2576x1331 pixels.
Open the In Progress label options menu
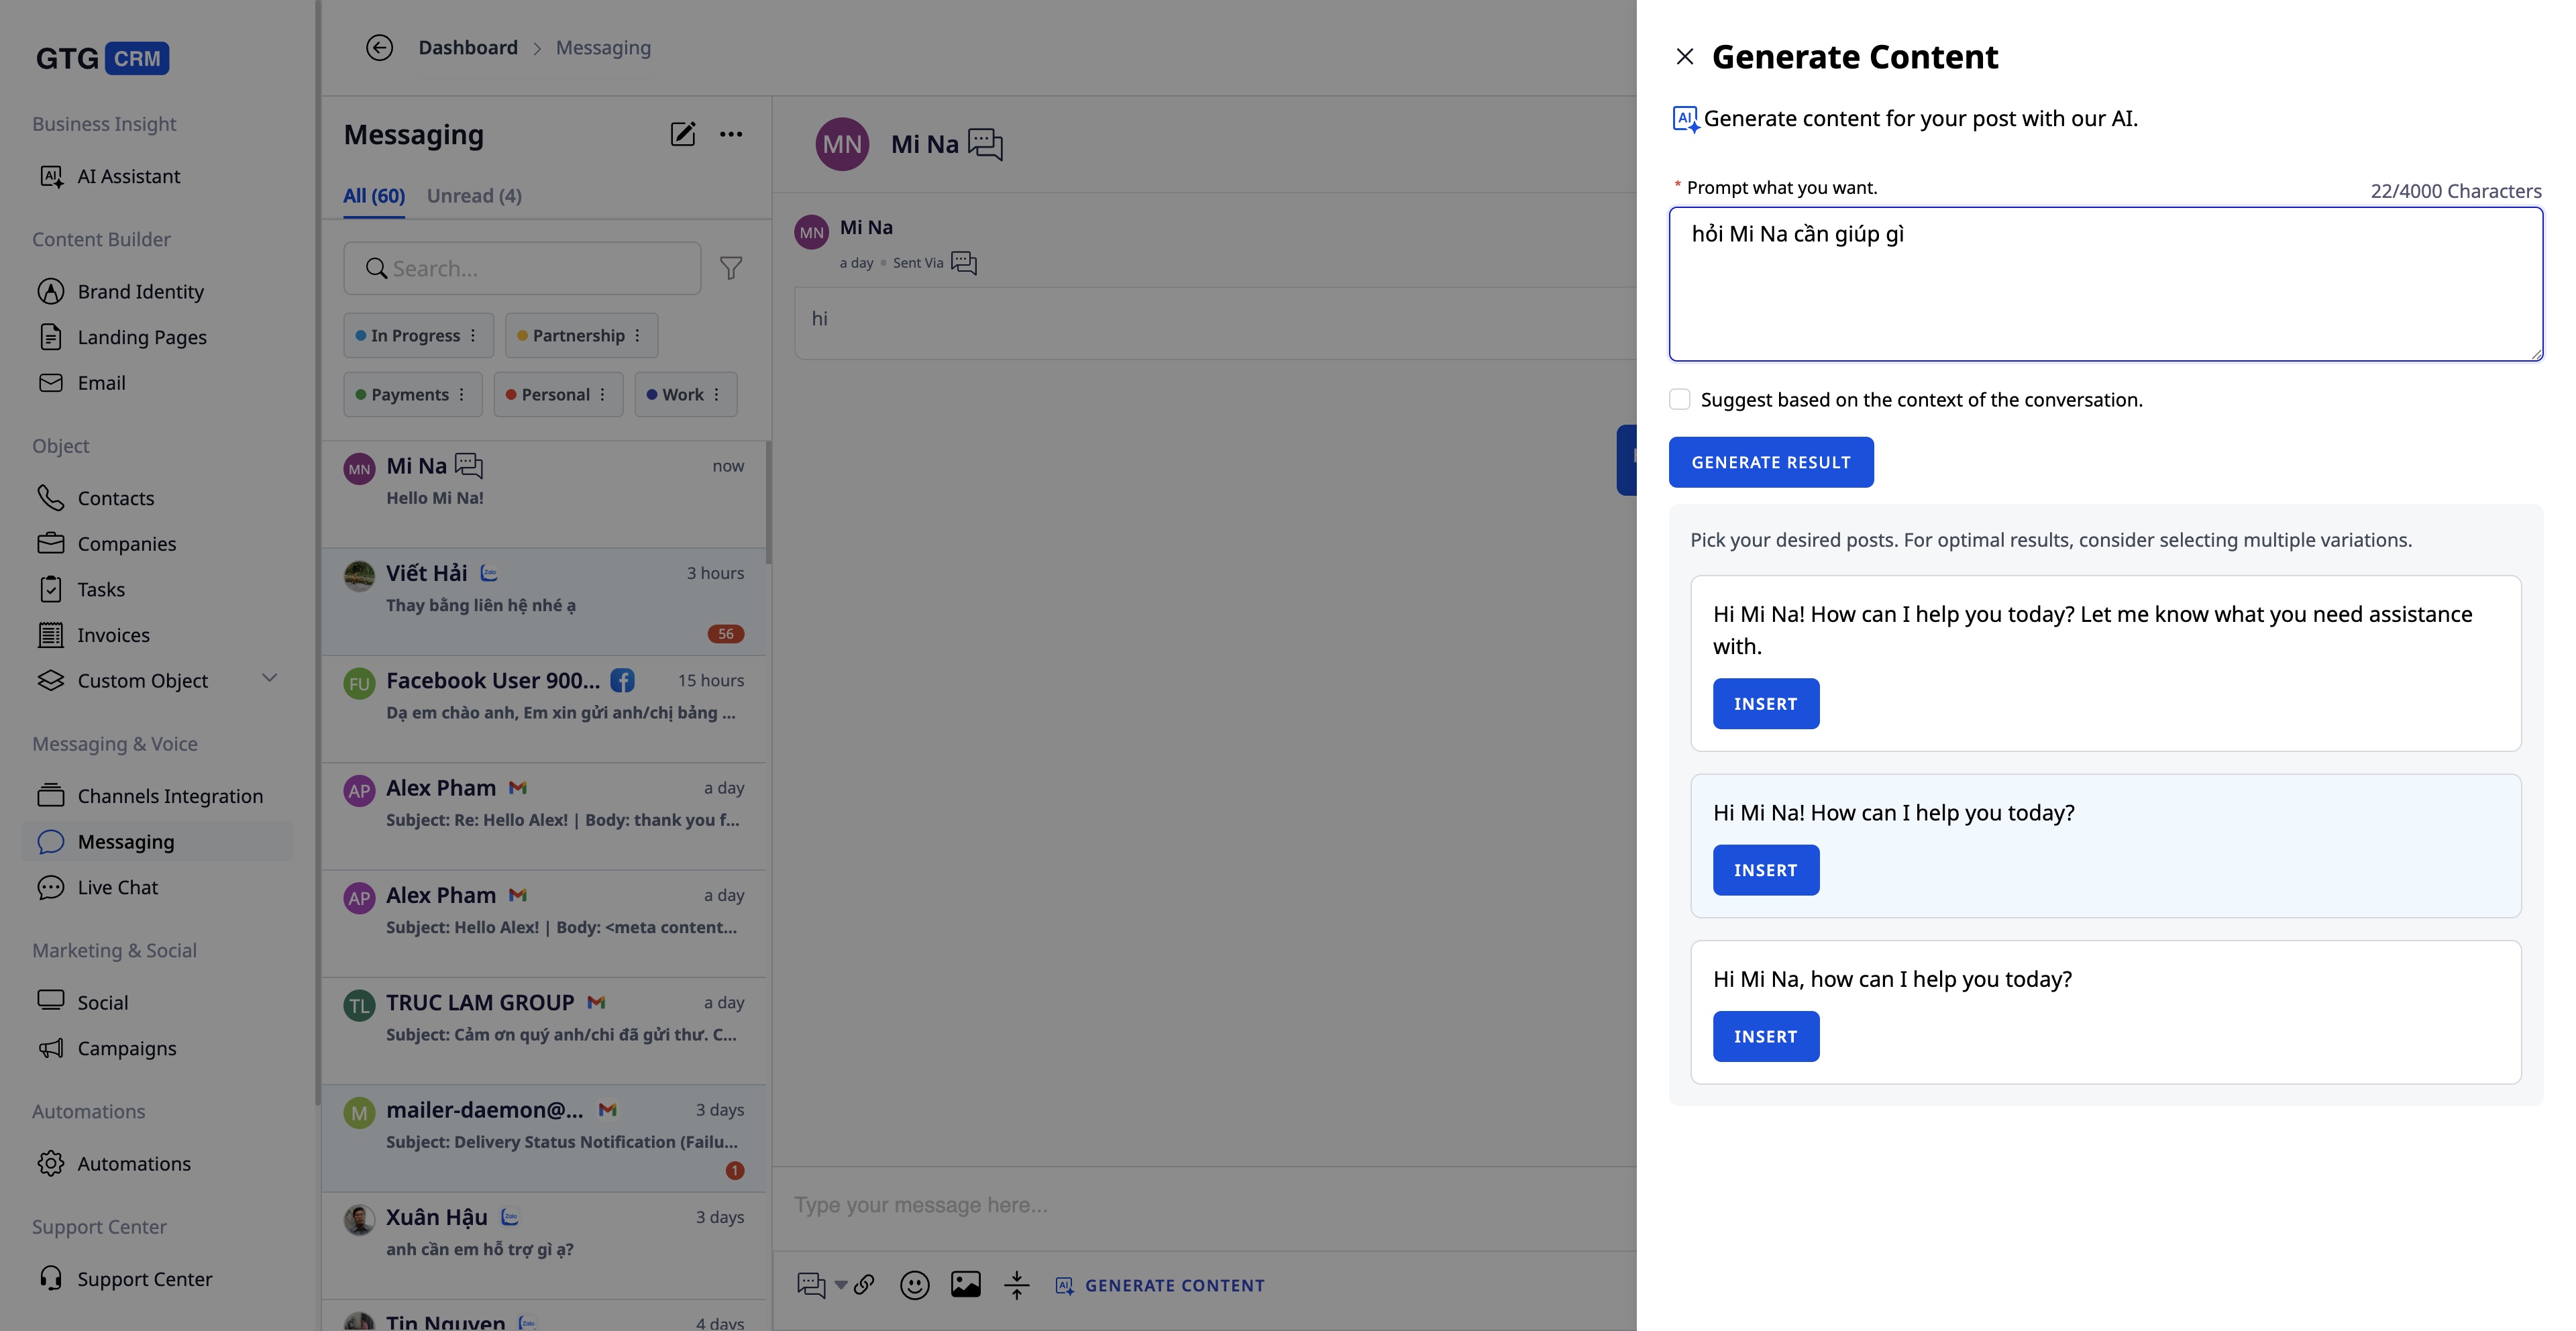pyautogui.click(x=473, y=336)
